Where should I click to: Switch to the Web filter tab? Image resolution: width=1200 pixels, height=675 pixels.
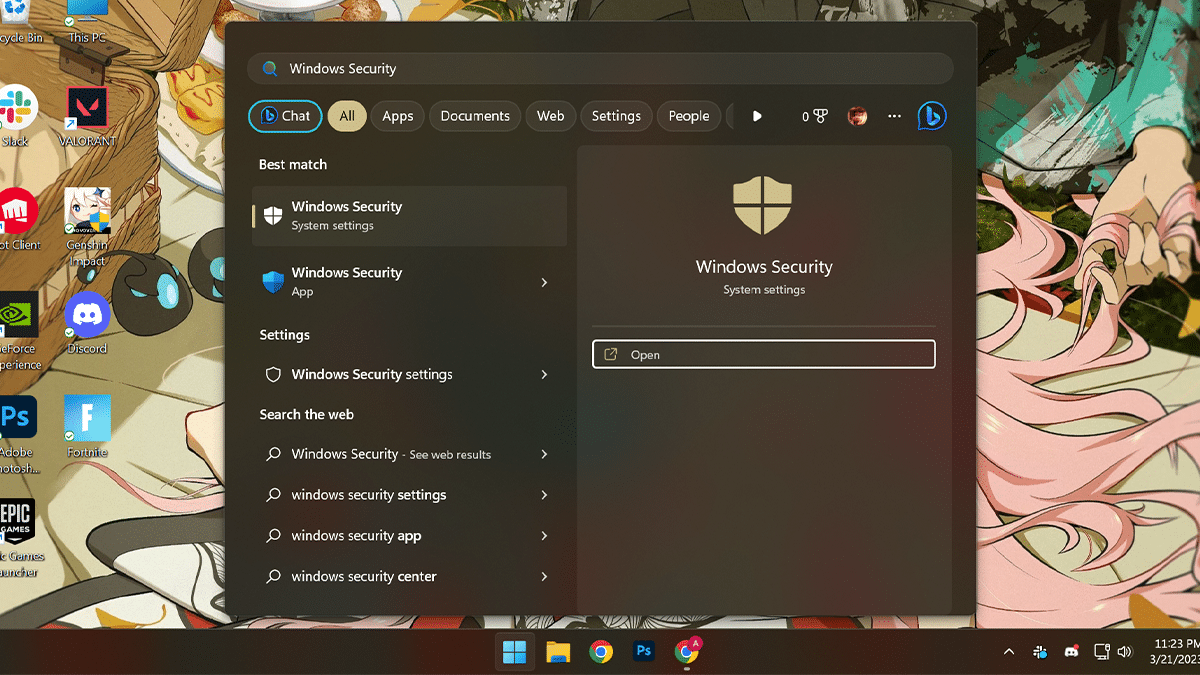pyautogui.click(x=551, y=116)
